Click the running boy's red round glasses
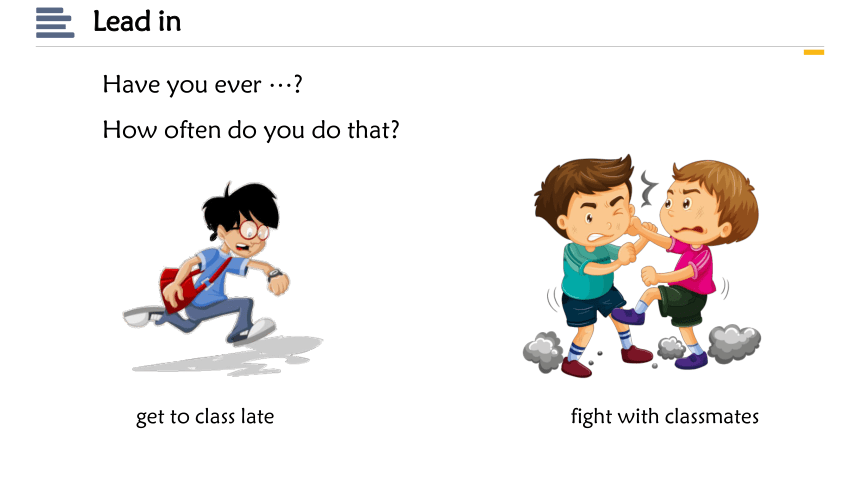 [253, 230]
